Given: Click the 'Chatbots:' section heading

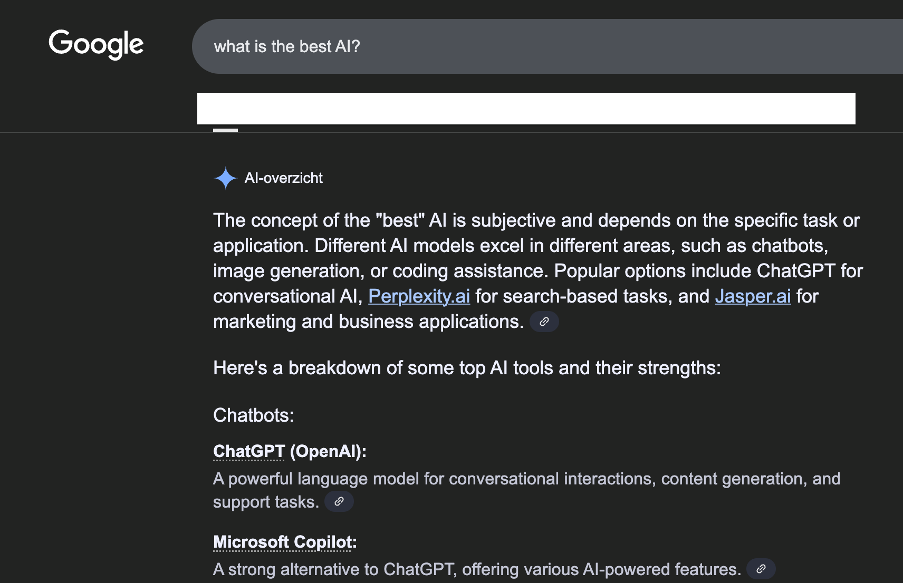Looking at the screenshot, I should point(253,415).
